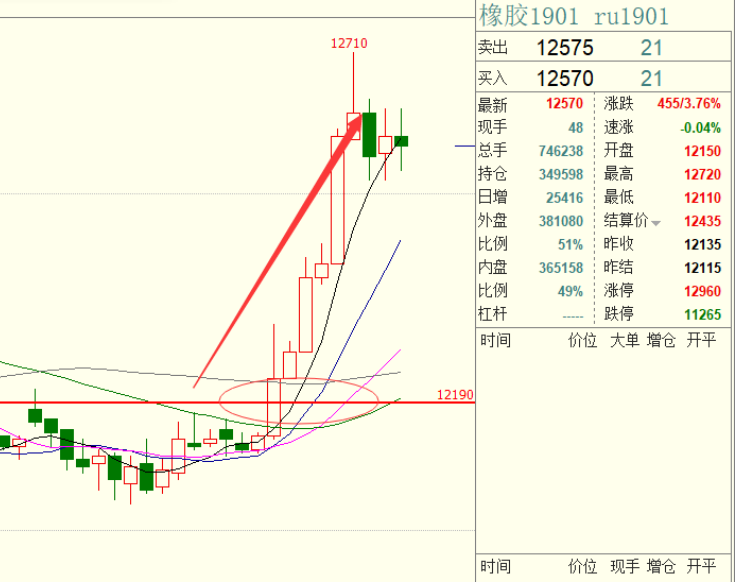Select the 速涨 value -0.04%
Image resolution: width=735 pixels, height=583 pixels.
coord(700,127)
